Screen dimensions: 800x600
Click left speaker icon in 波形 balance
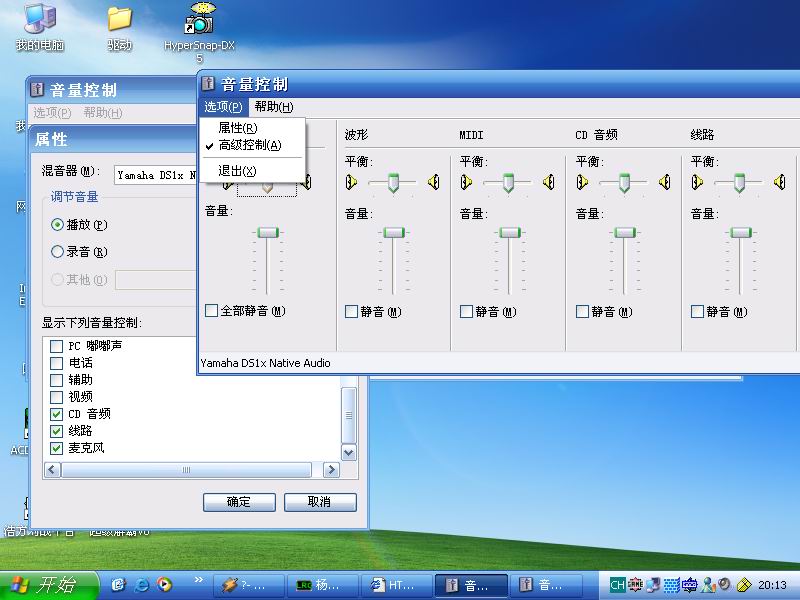tap(352, 182)
